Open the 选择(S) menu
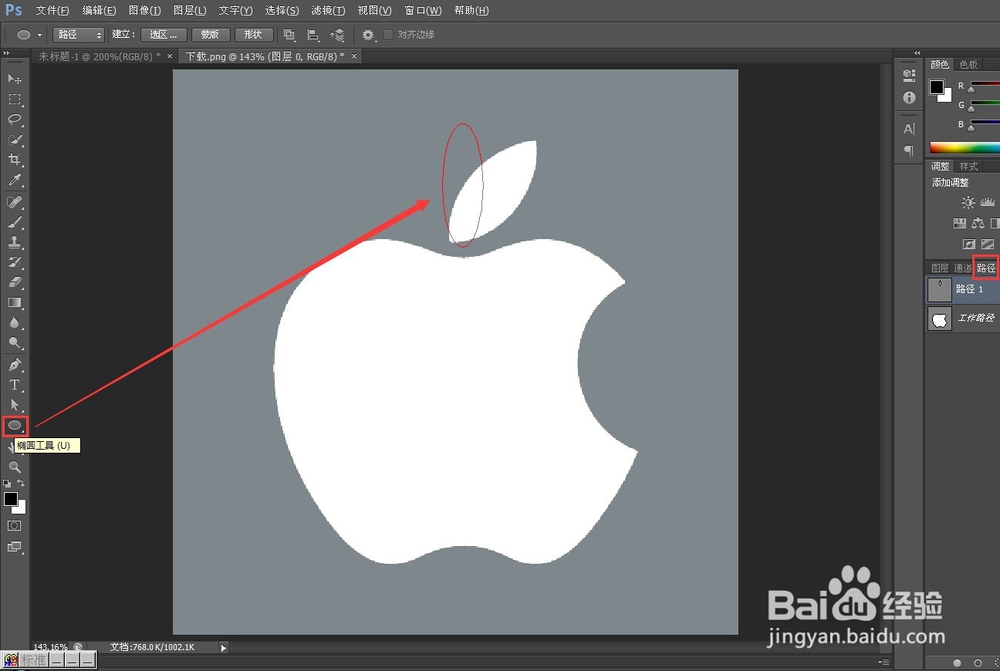The height and width of the screenshot is (671, 1000). (281, 10)
